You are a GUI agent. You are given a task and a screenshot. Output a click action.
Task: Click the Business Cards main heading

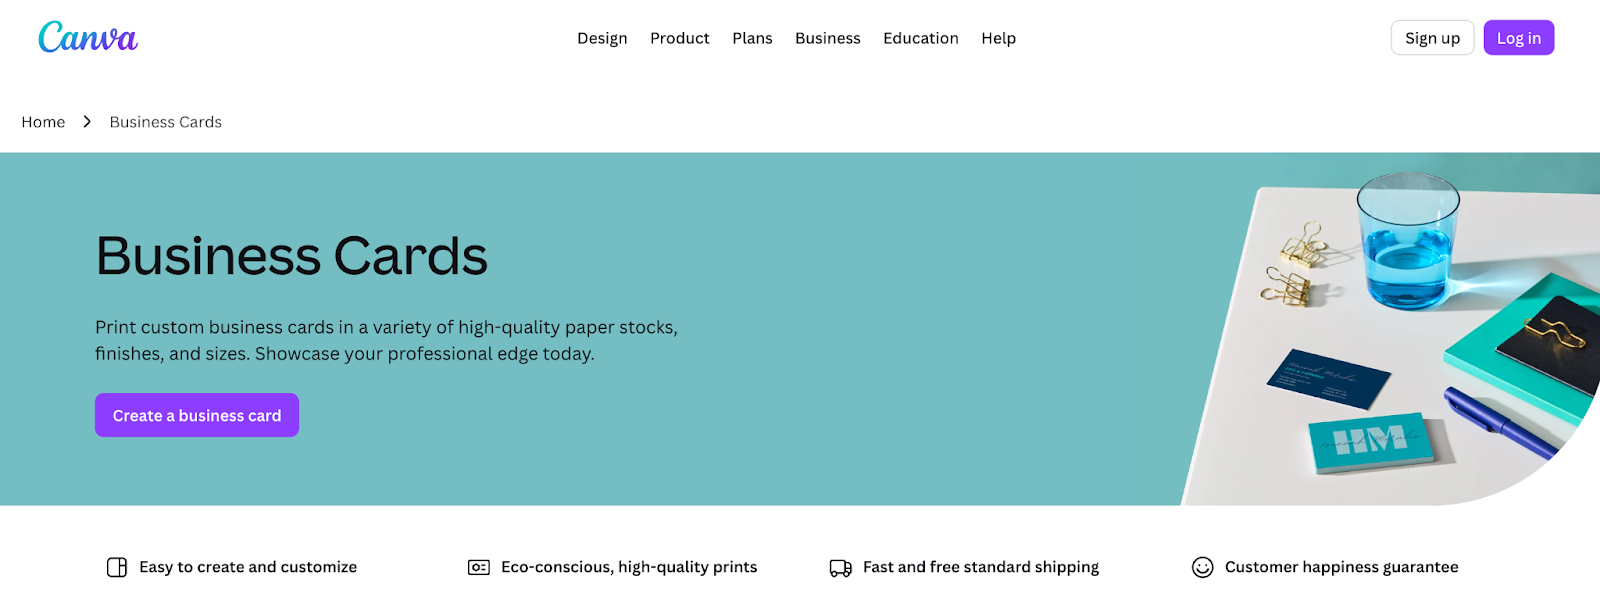(x=291, y=256)
